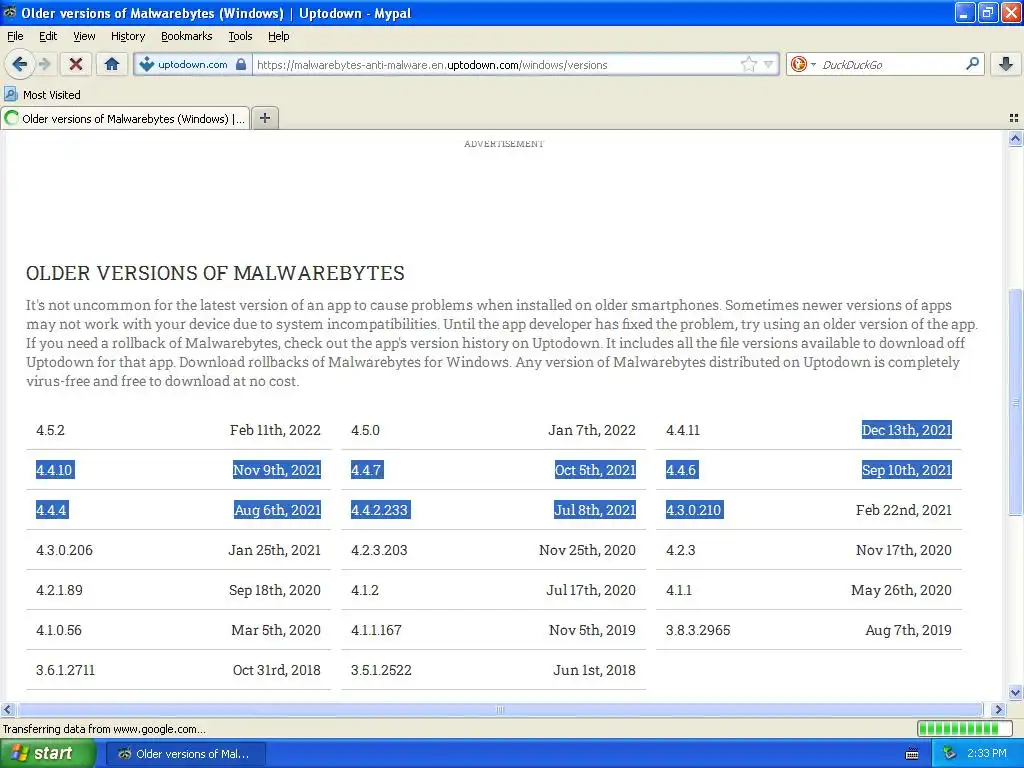Click the date Jan 7th, 2022
This screenshot has height=768, width=1024.
coord(592,430)
